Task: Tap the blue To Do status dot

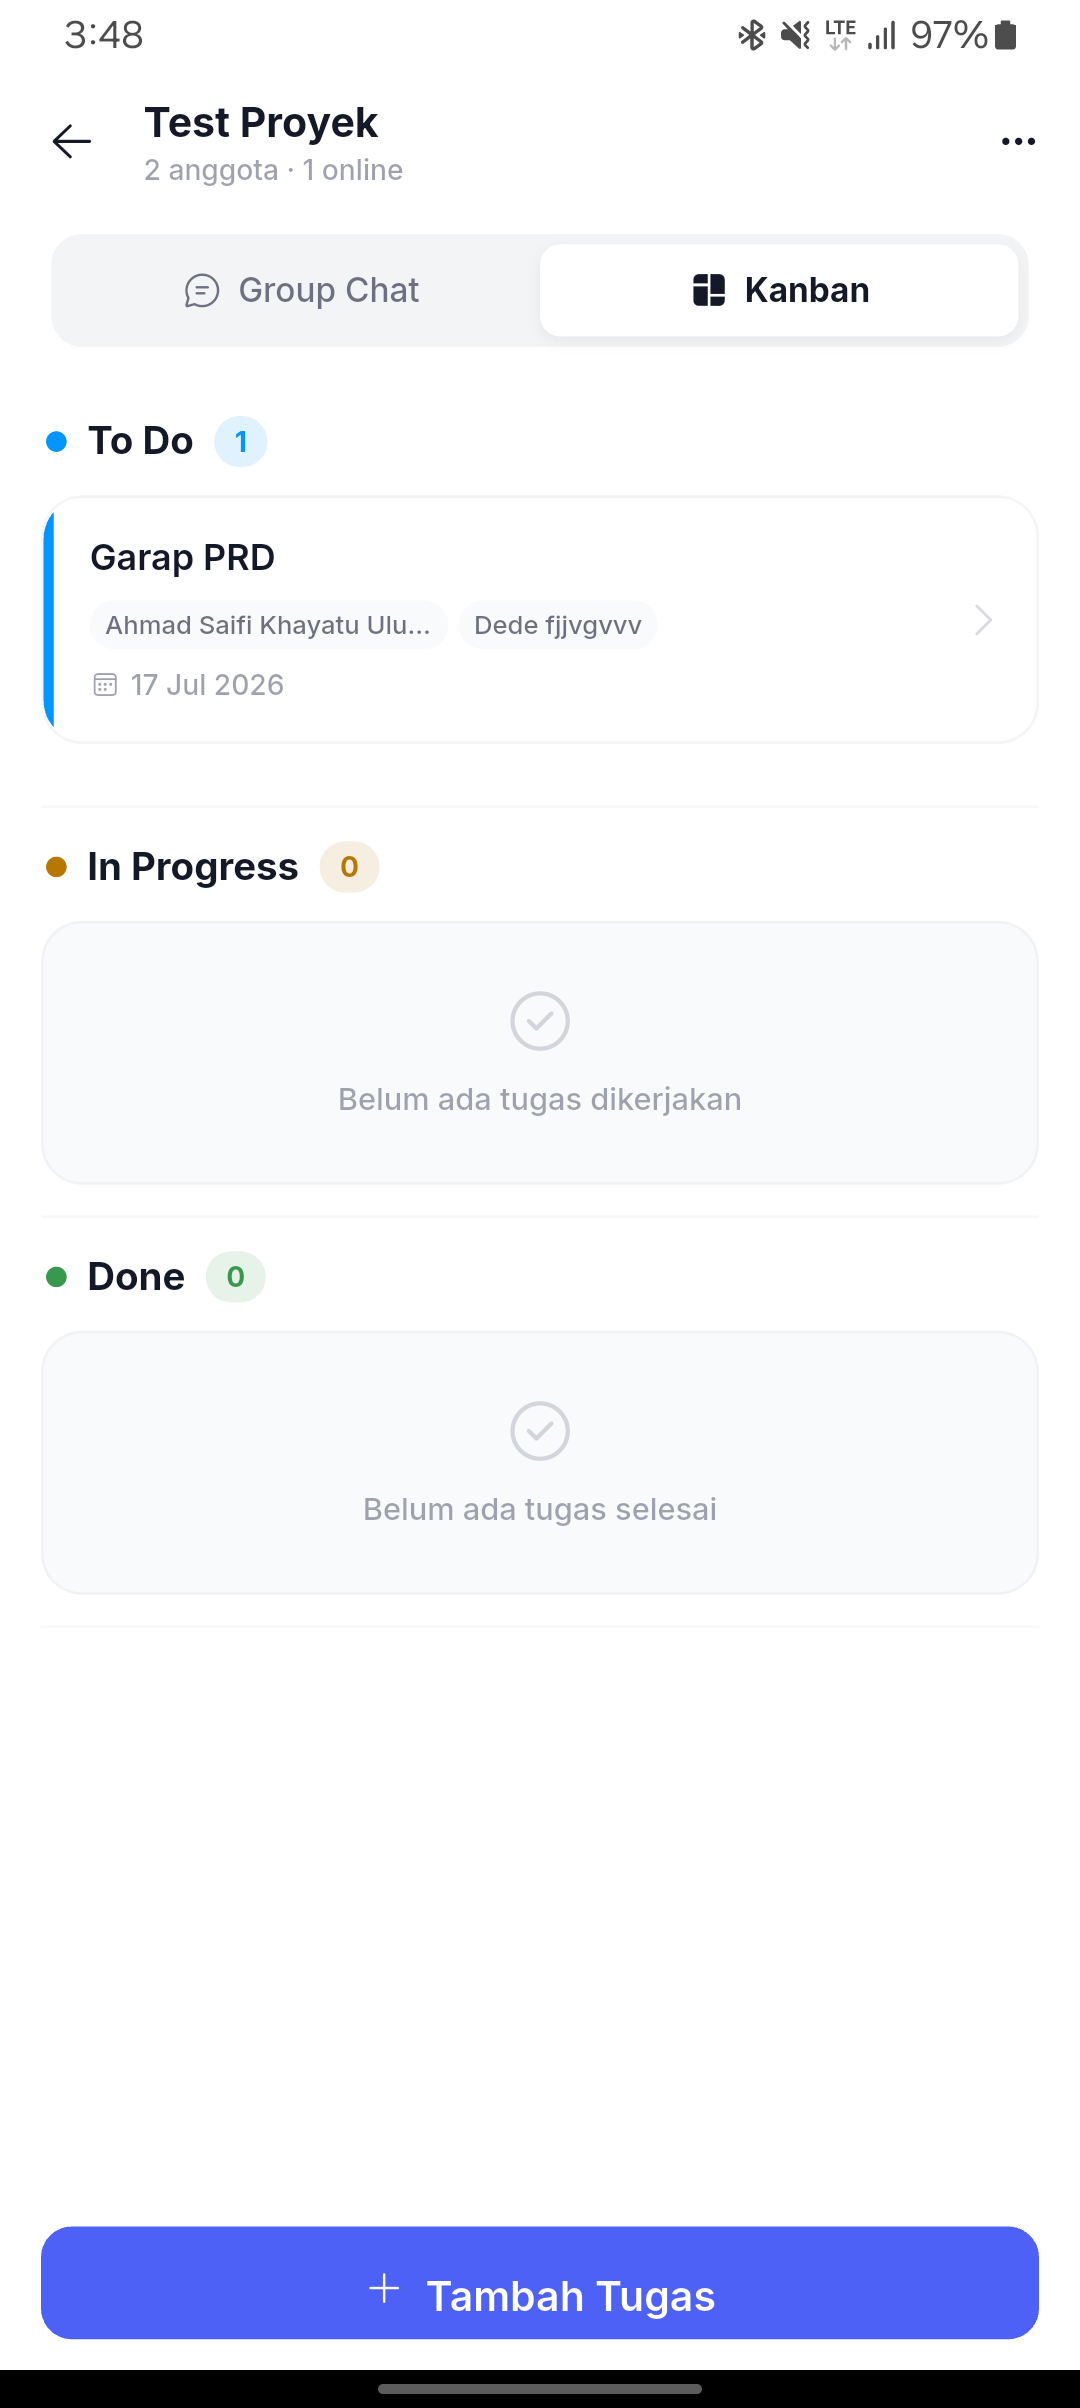Action: (57, 441)
